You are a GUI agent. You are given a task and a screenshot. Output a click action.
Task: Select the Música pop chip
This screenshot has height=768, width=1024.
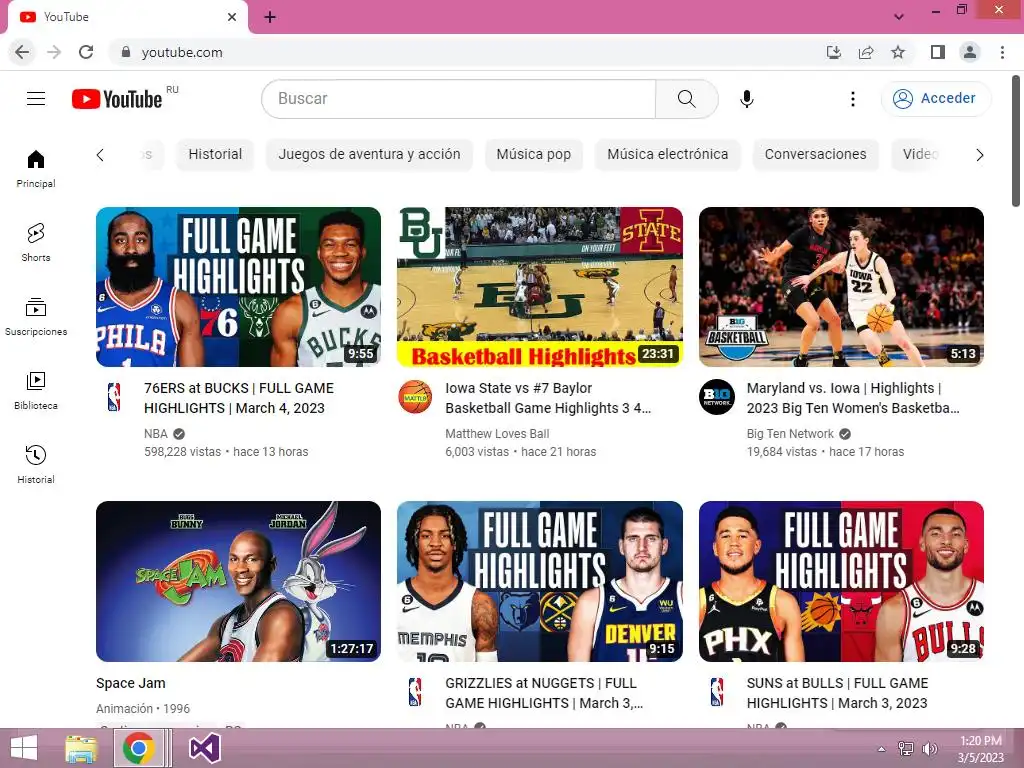(x=534, y=155)
